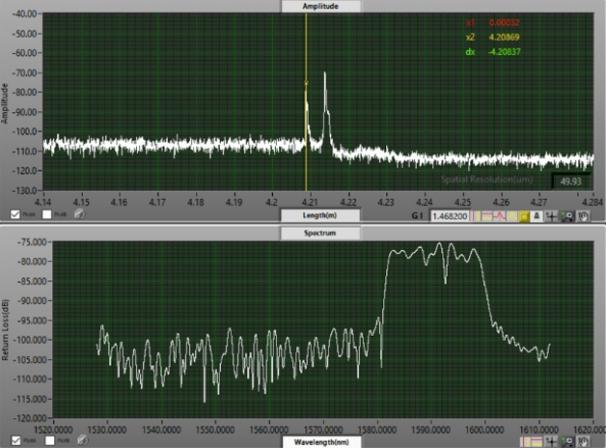606x448 pixels.
Task: Click the Wavelength(nm) axis label
Action: (x=304, y=439)
